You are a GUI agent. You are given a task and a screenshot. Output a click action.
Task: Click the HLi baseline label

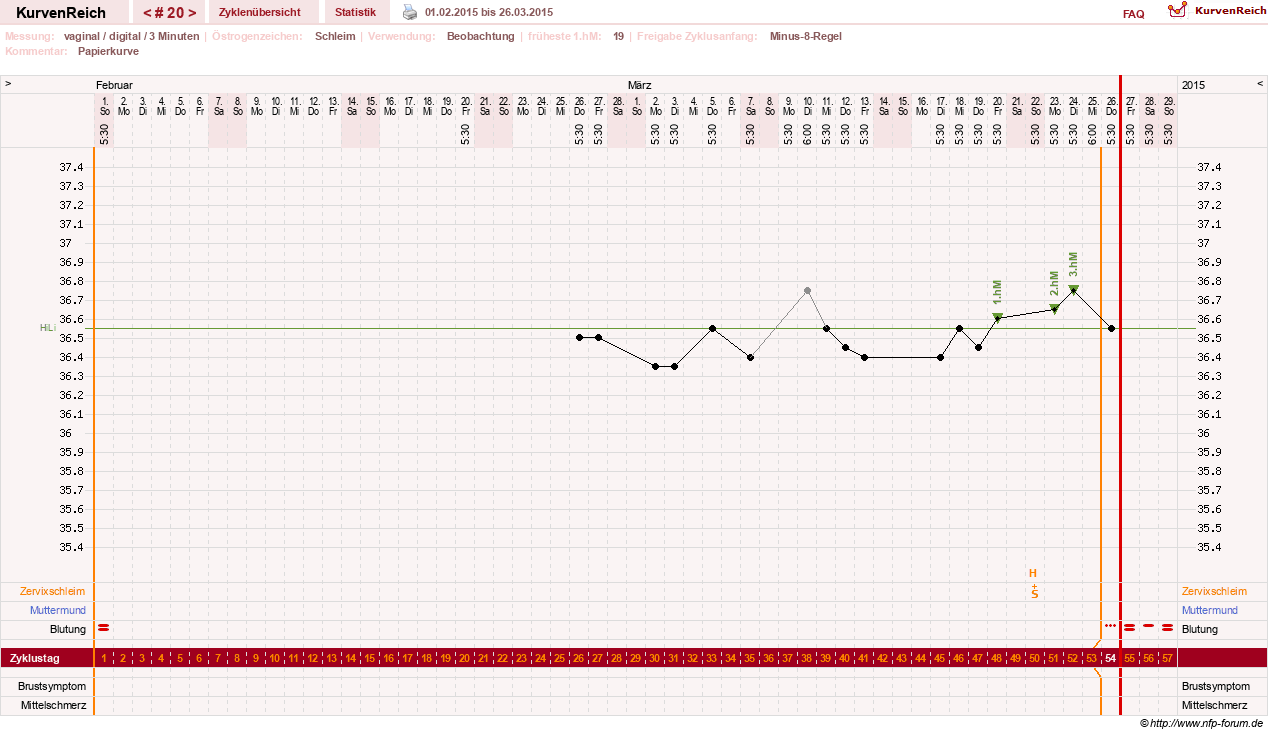tap(47, 328)
